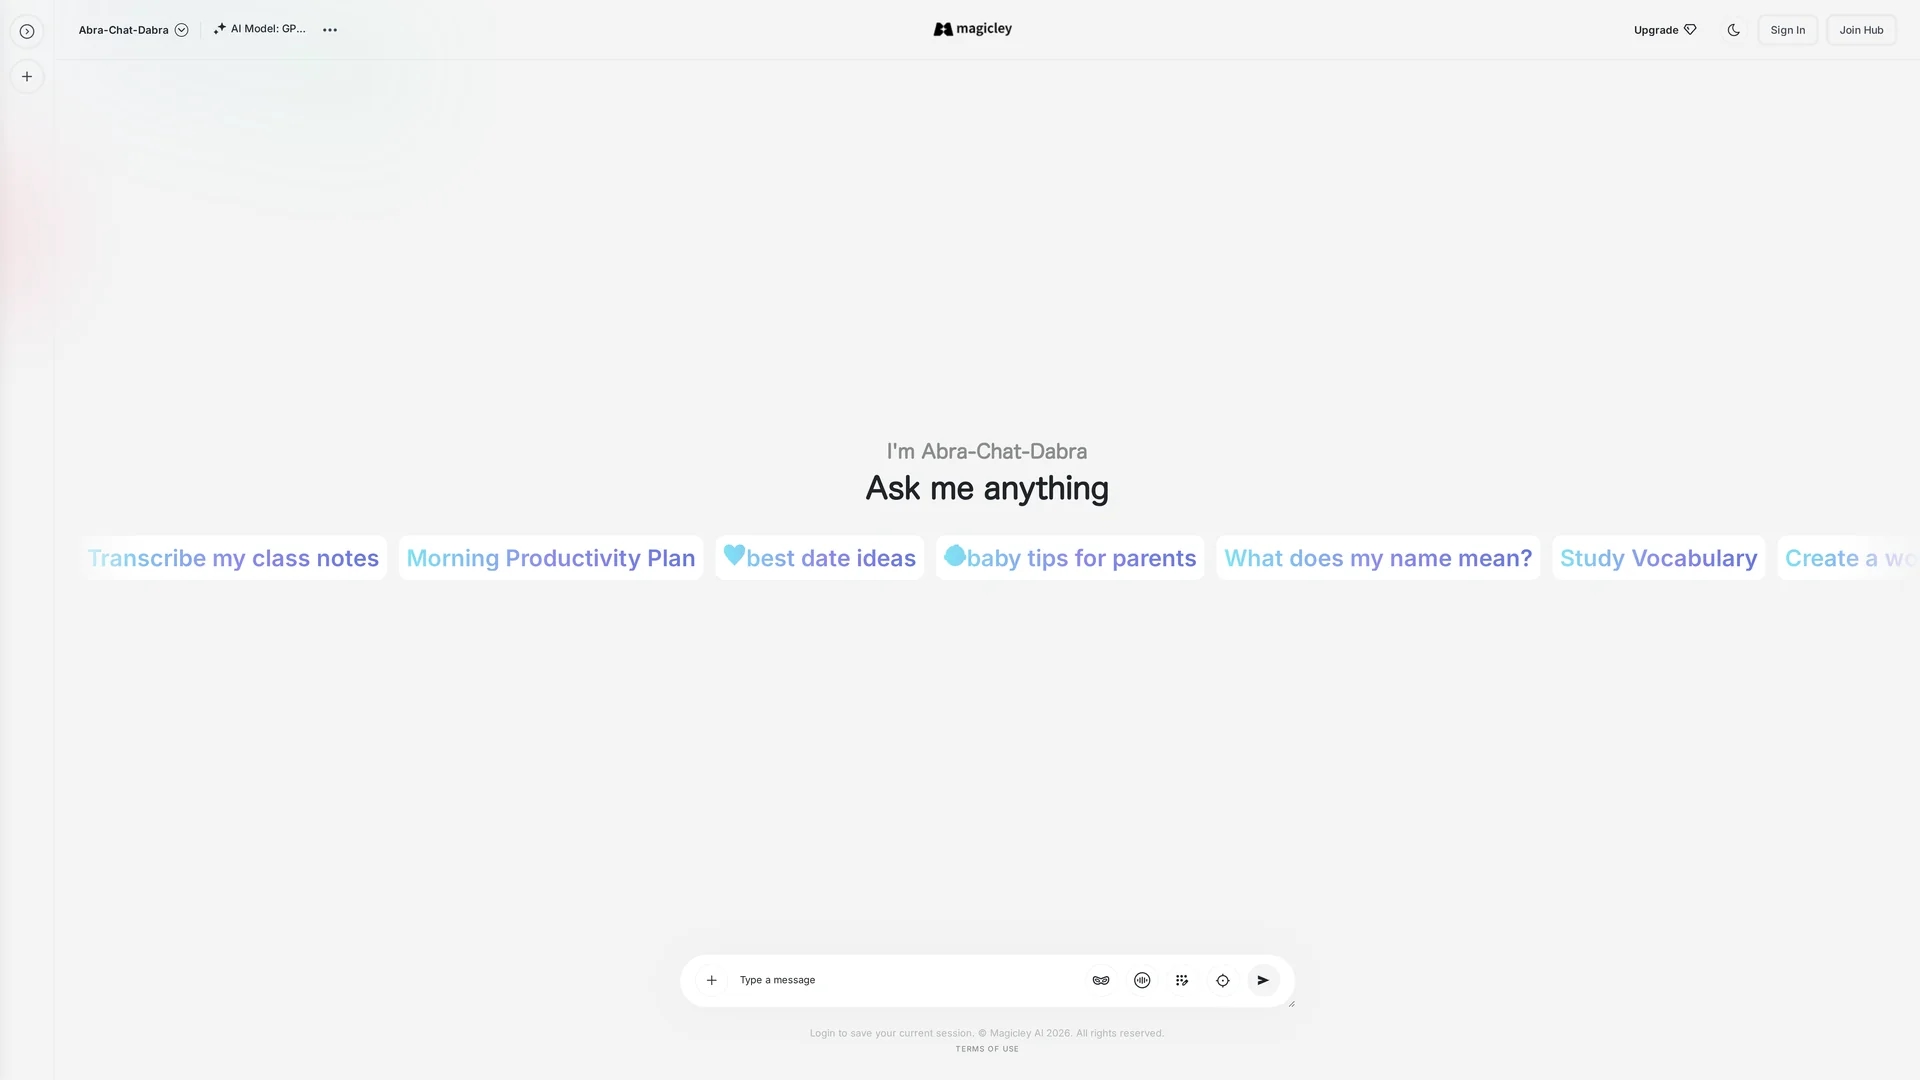Click the Sign In button
Viewport: 1920px width, 1080px height.
pos(1788,30)
